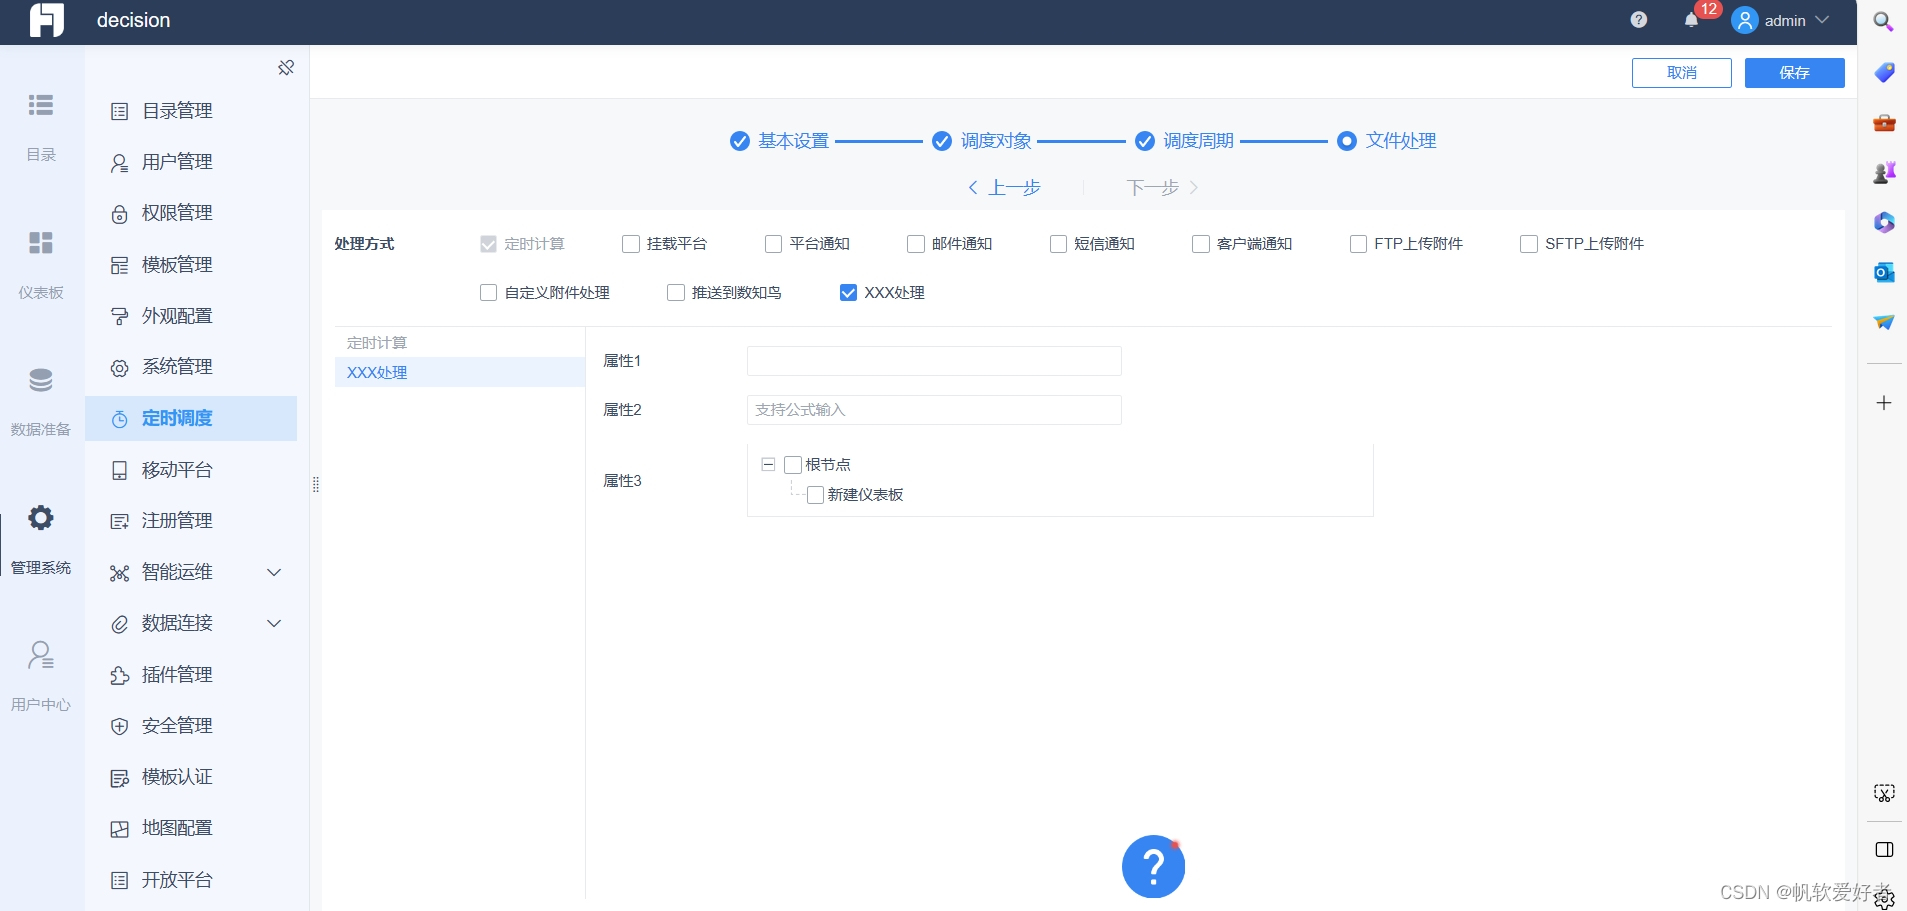Expand the 智能运维 submenu arrow
The height and width of the screenshot is (911, 1907).
pos(274,572)
